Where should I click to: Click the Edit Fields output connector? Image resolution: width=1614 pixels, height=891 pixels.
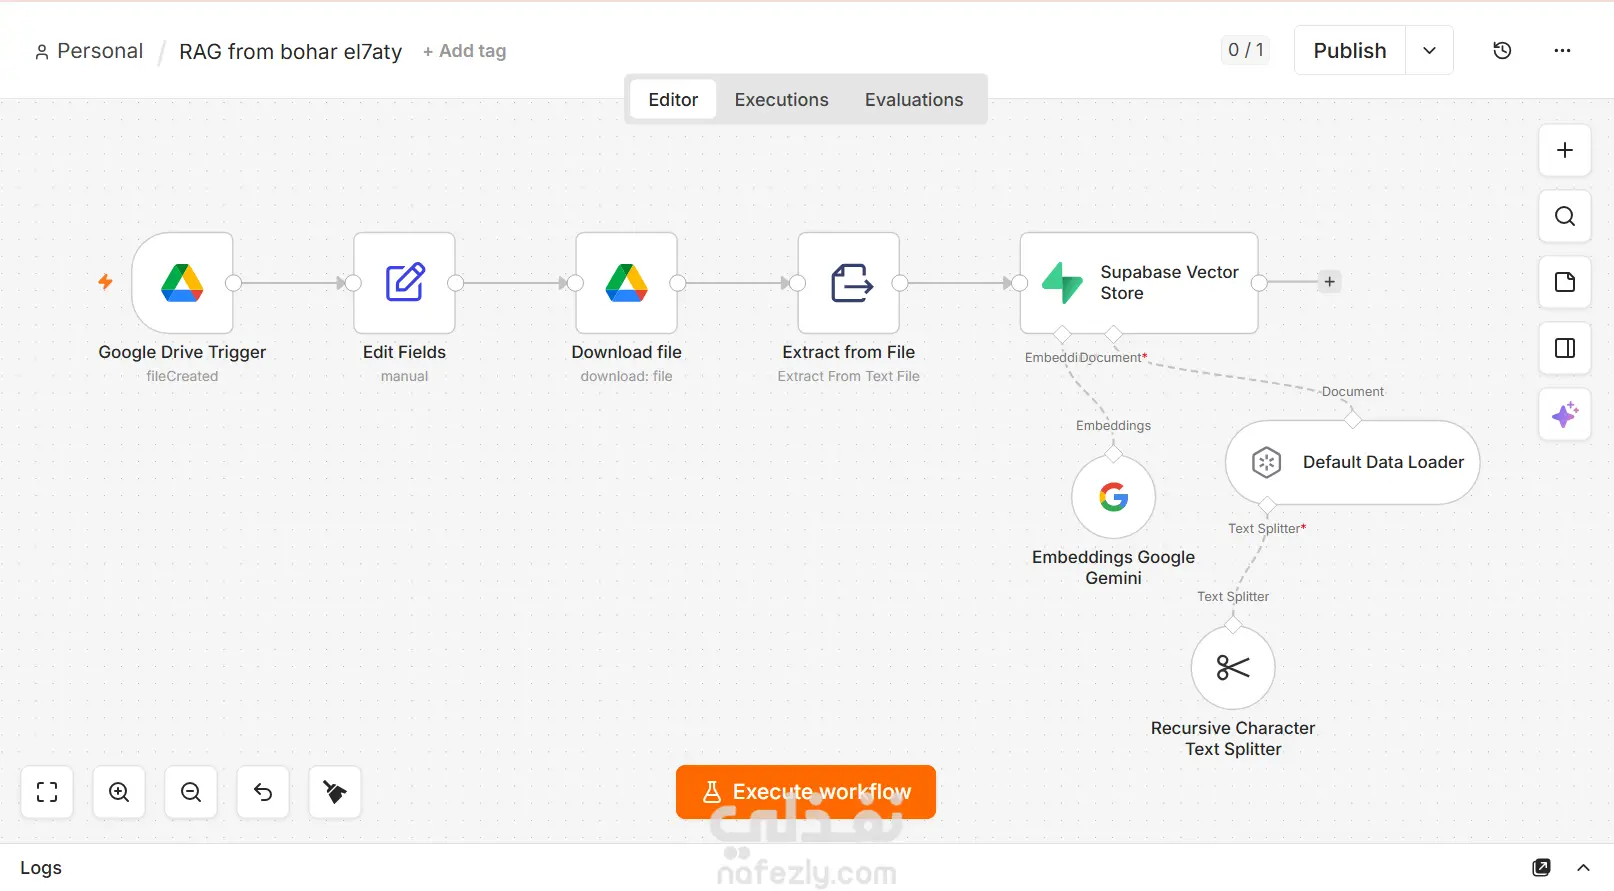455,283
